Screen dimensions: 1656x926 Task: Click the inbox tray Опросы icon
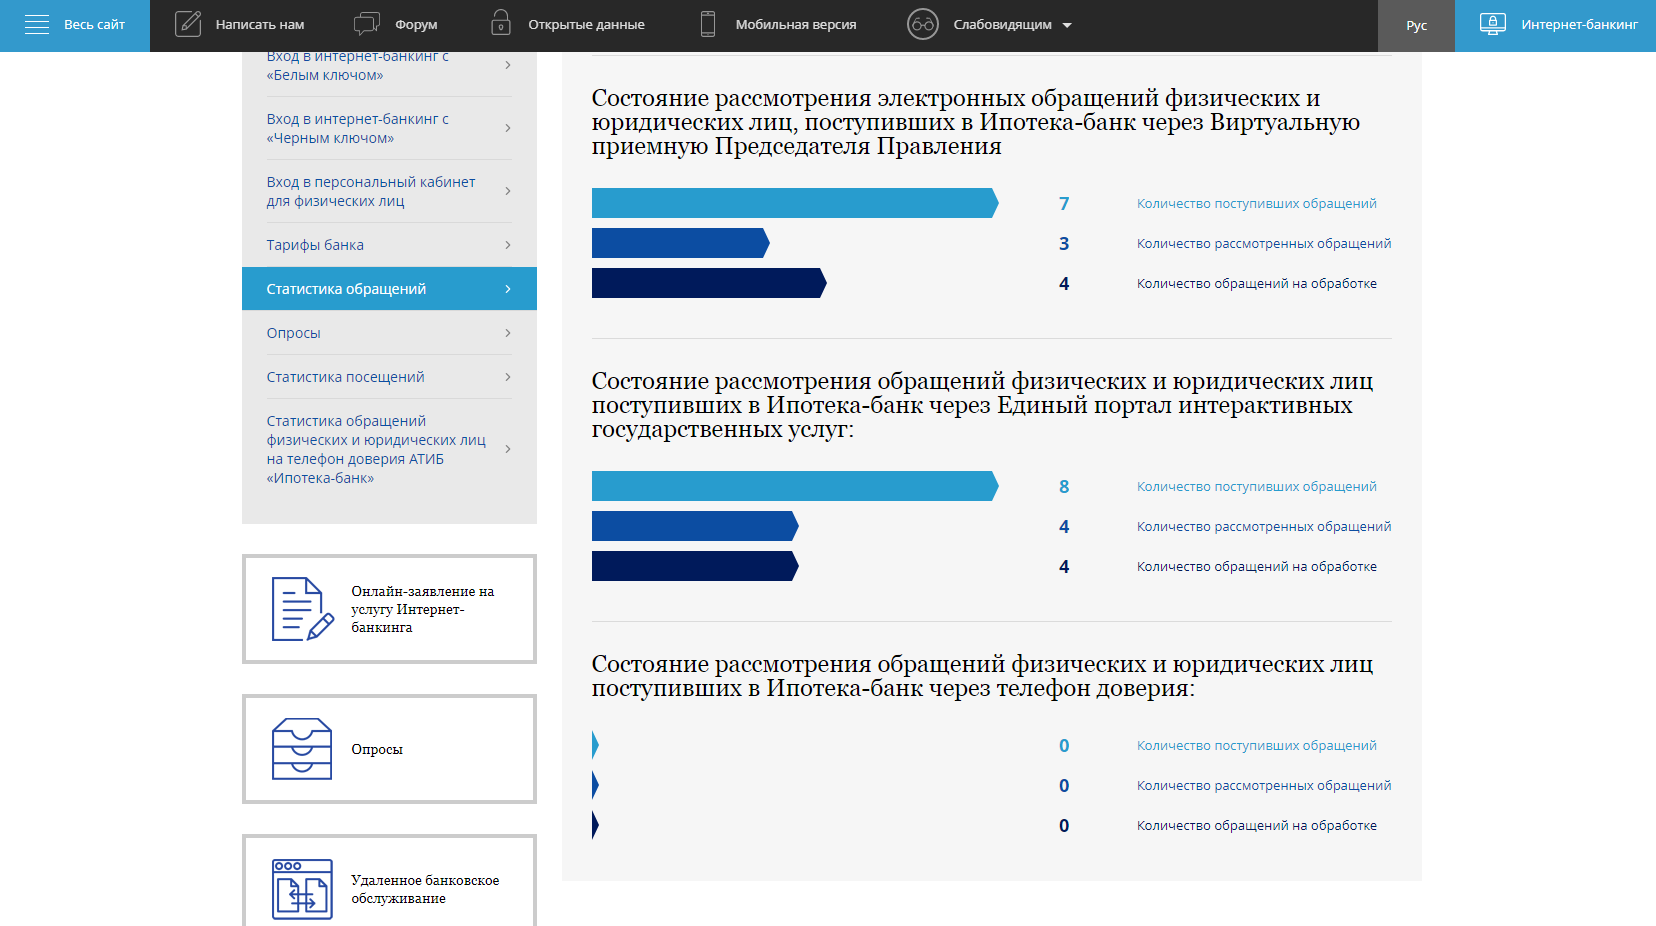click(302, 749)
